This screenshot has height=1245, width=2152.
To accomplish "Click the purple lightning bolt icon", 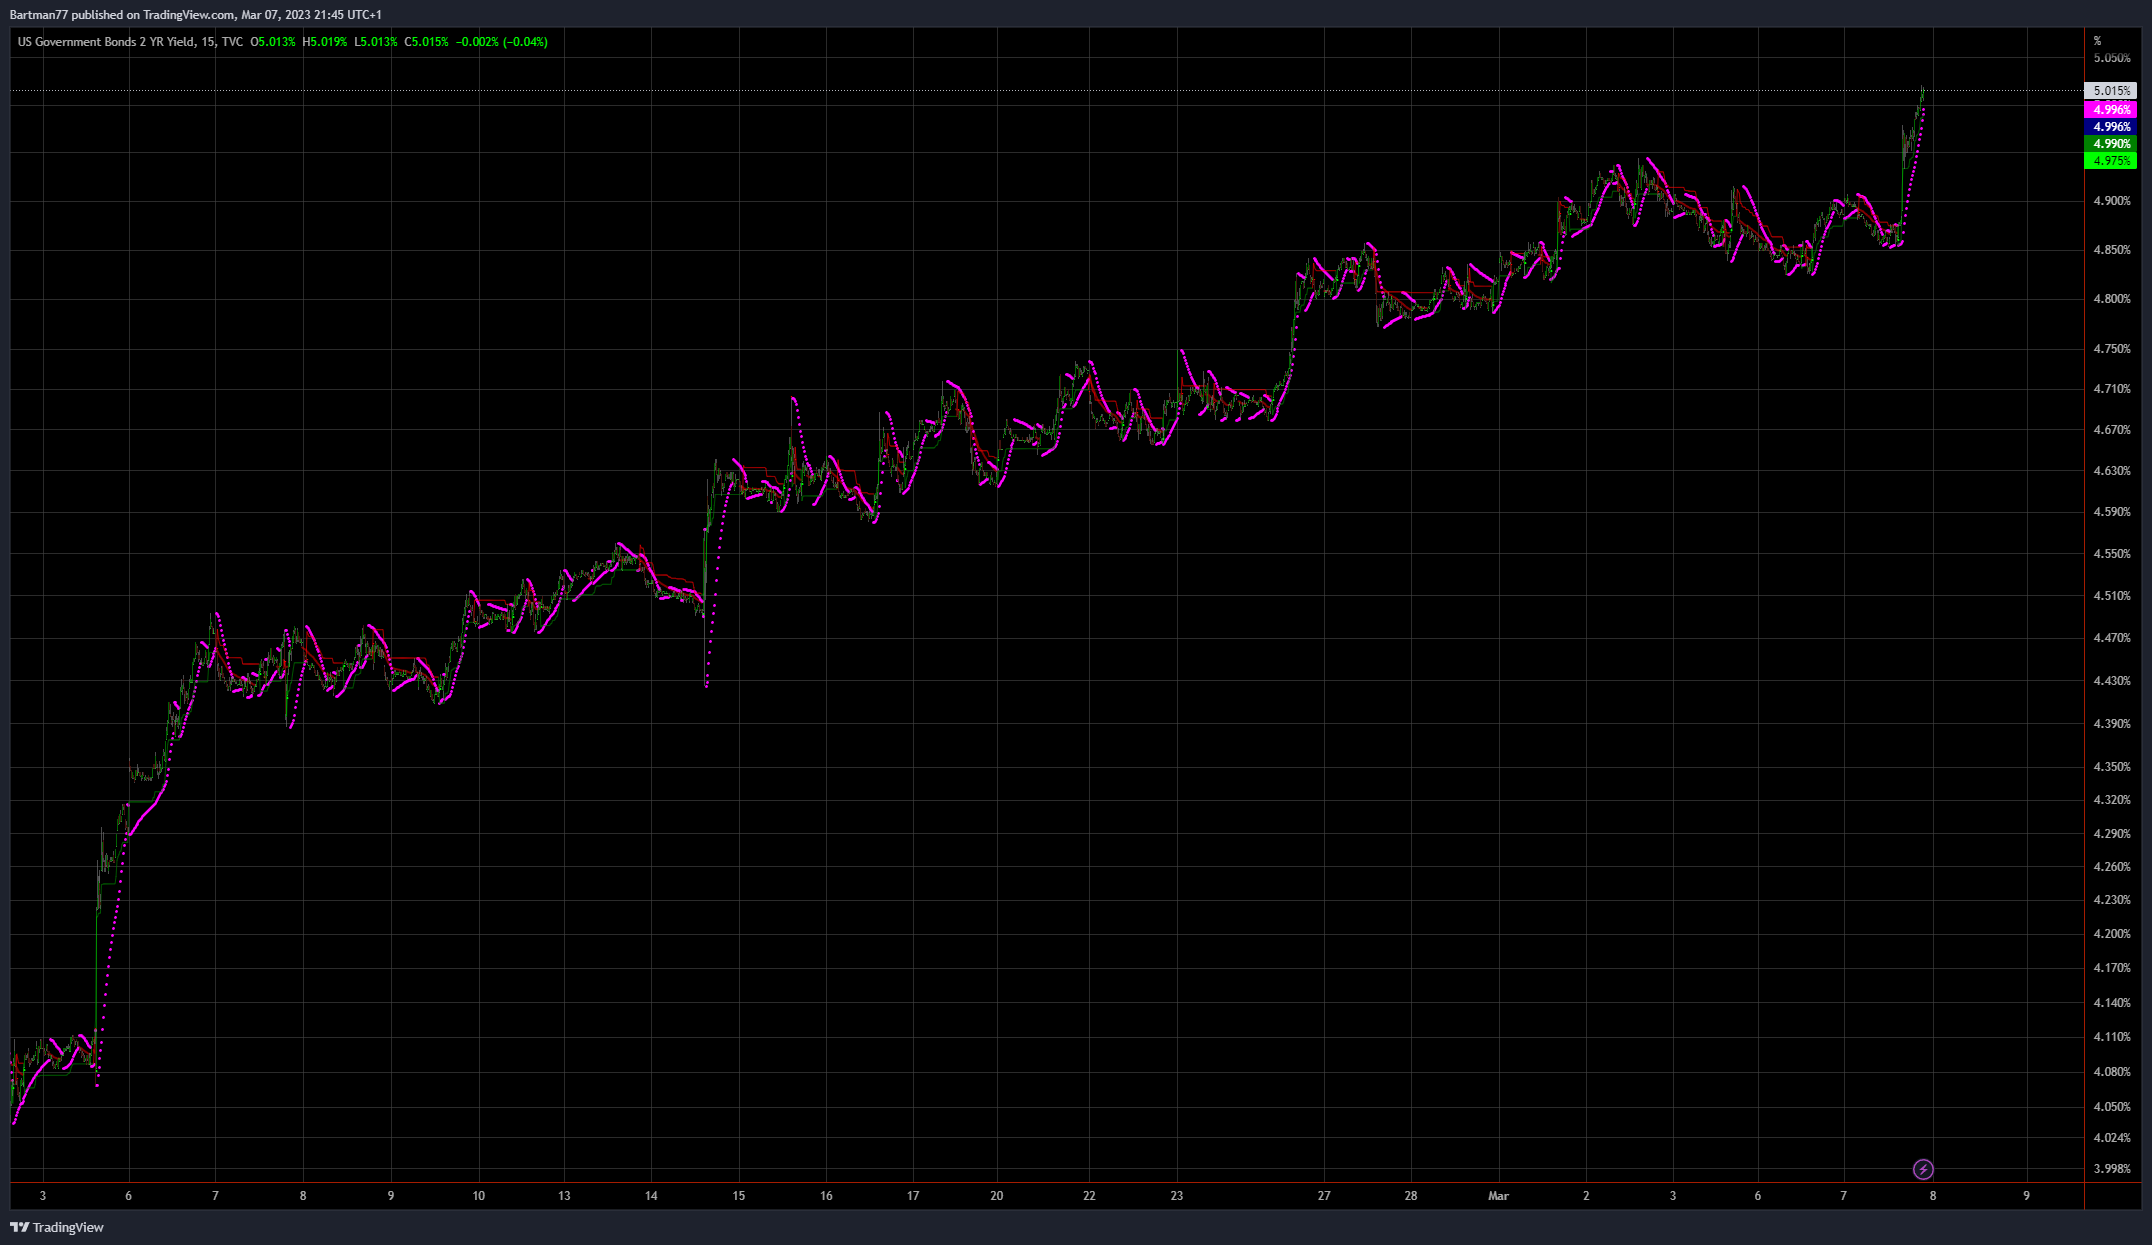I will pos(1922,1169).
